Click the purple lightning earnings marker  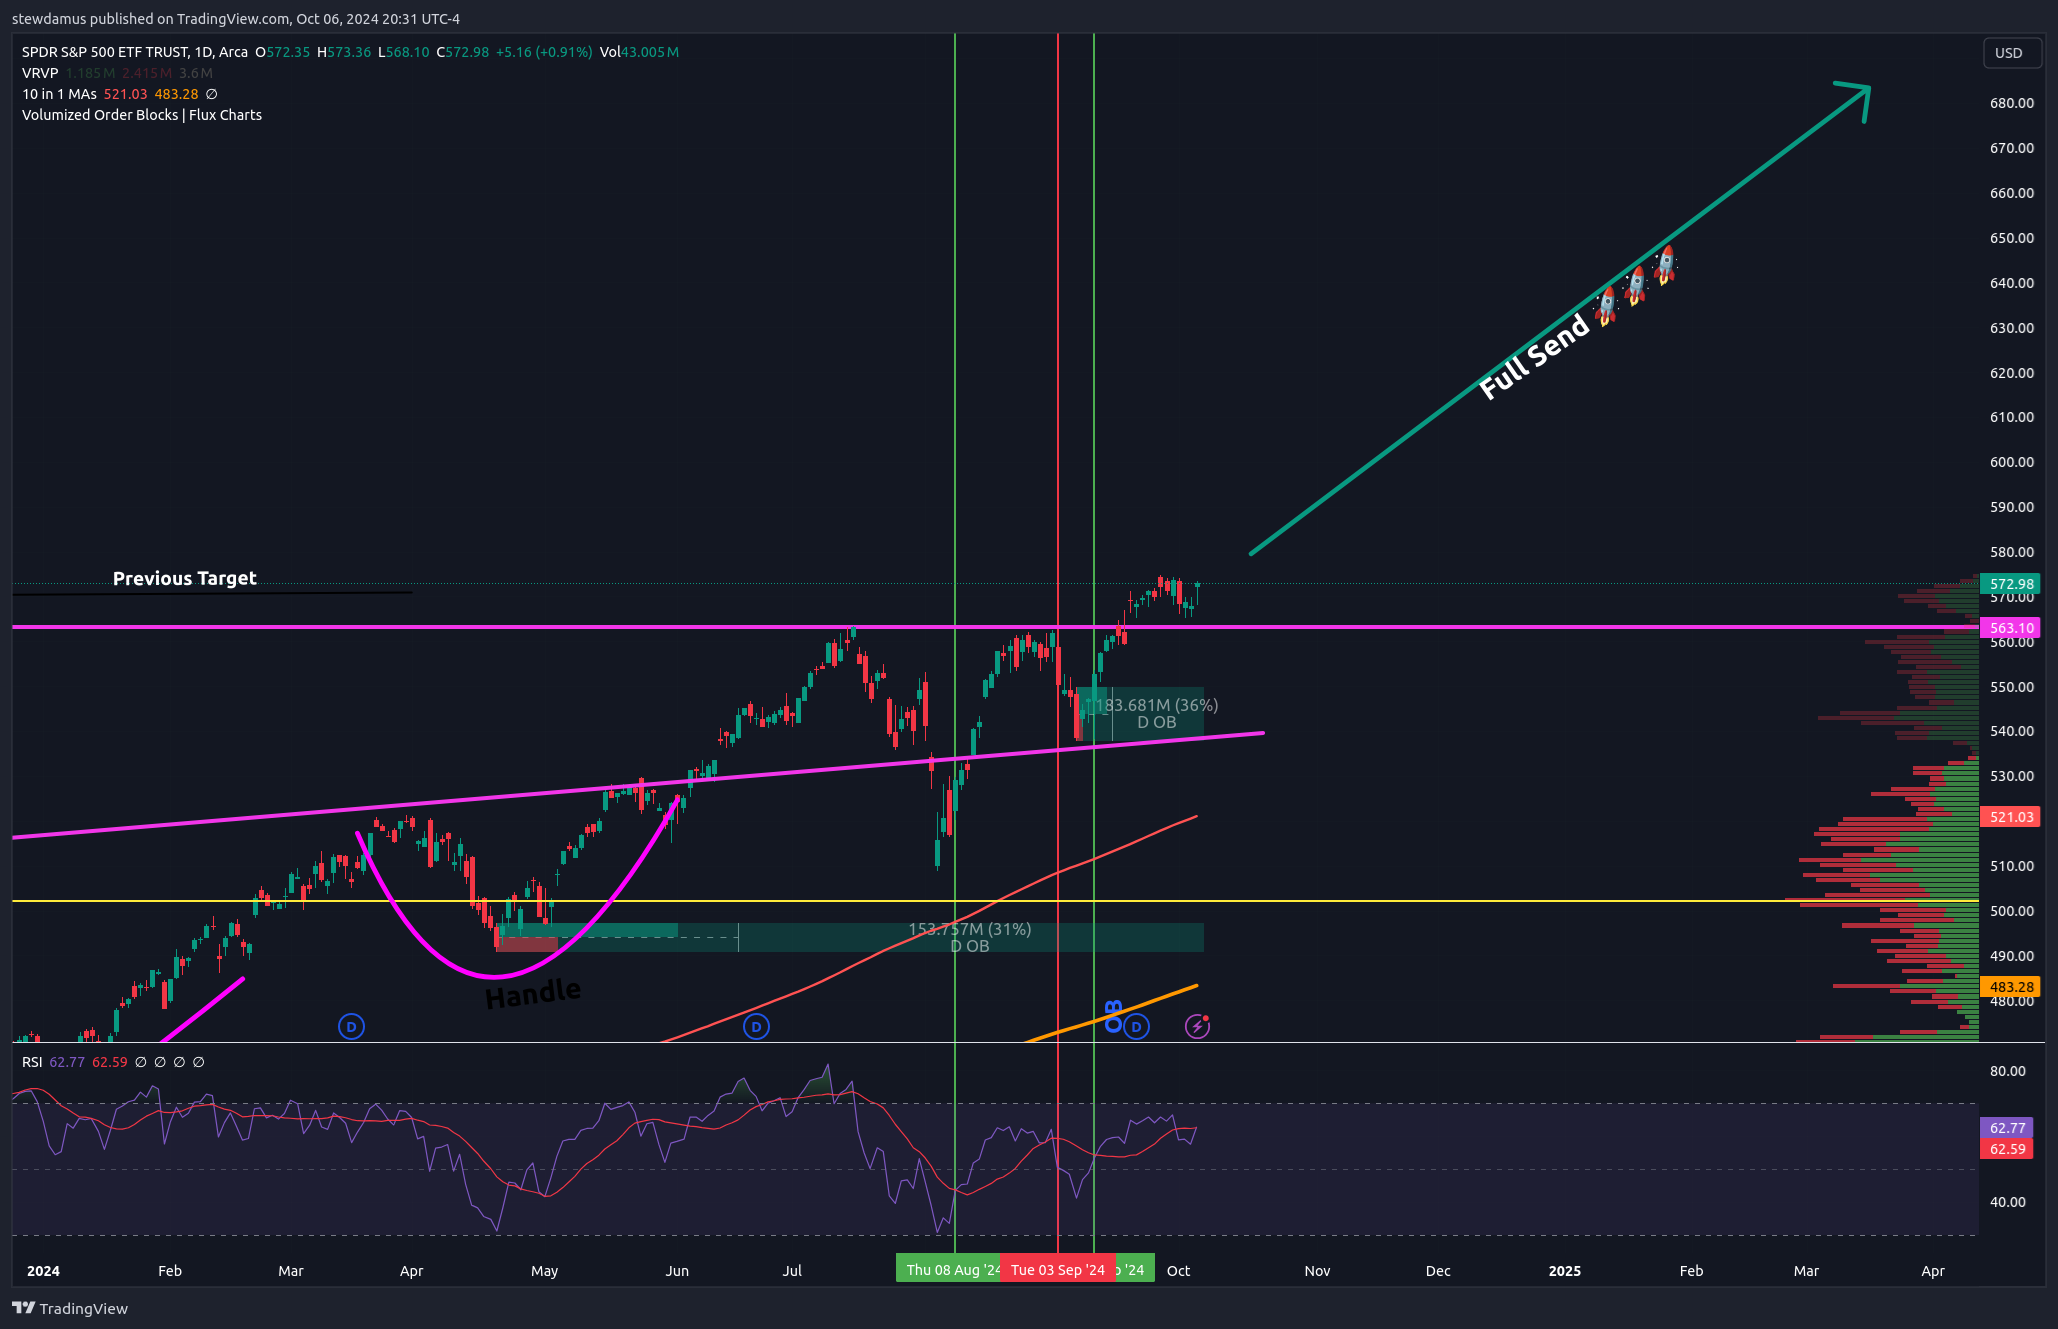tap(1197, 1026)
